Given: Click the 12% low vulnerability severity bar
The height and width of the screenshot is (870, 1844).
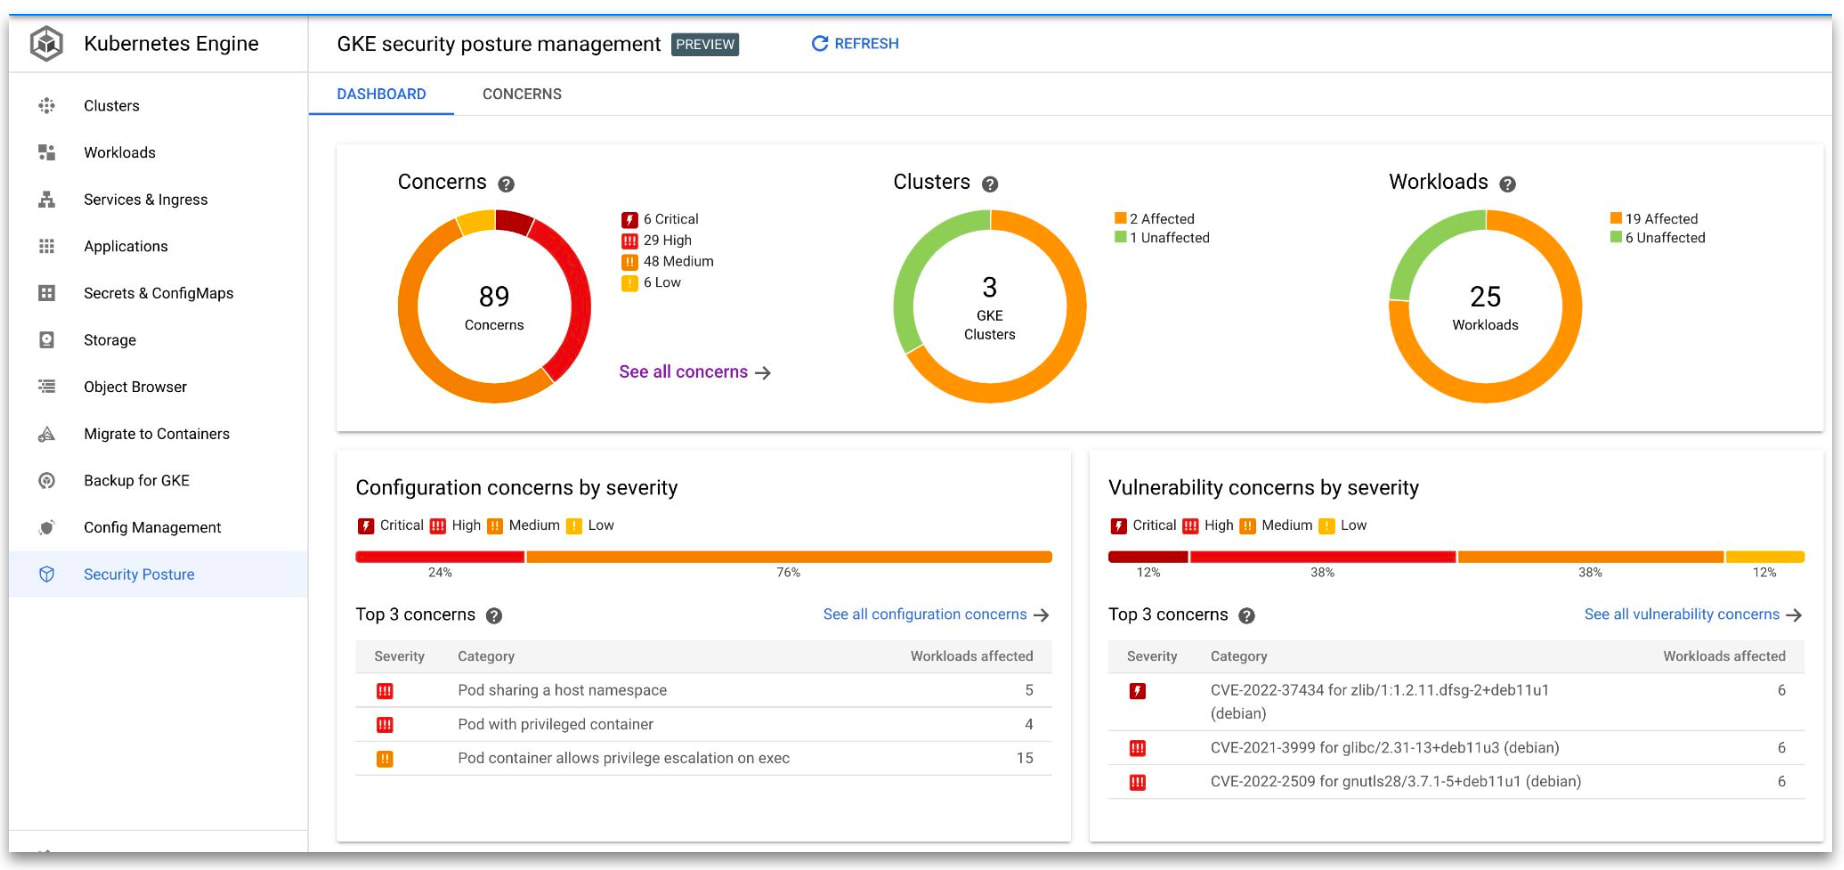Looking at the screenshot, I should (1765, 557).
